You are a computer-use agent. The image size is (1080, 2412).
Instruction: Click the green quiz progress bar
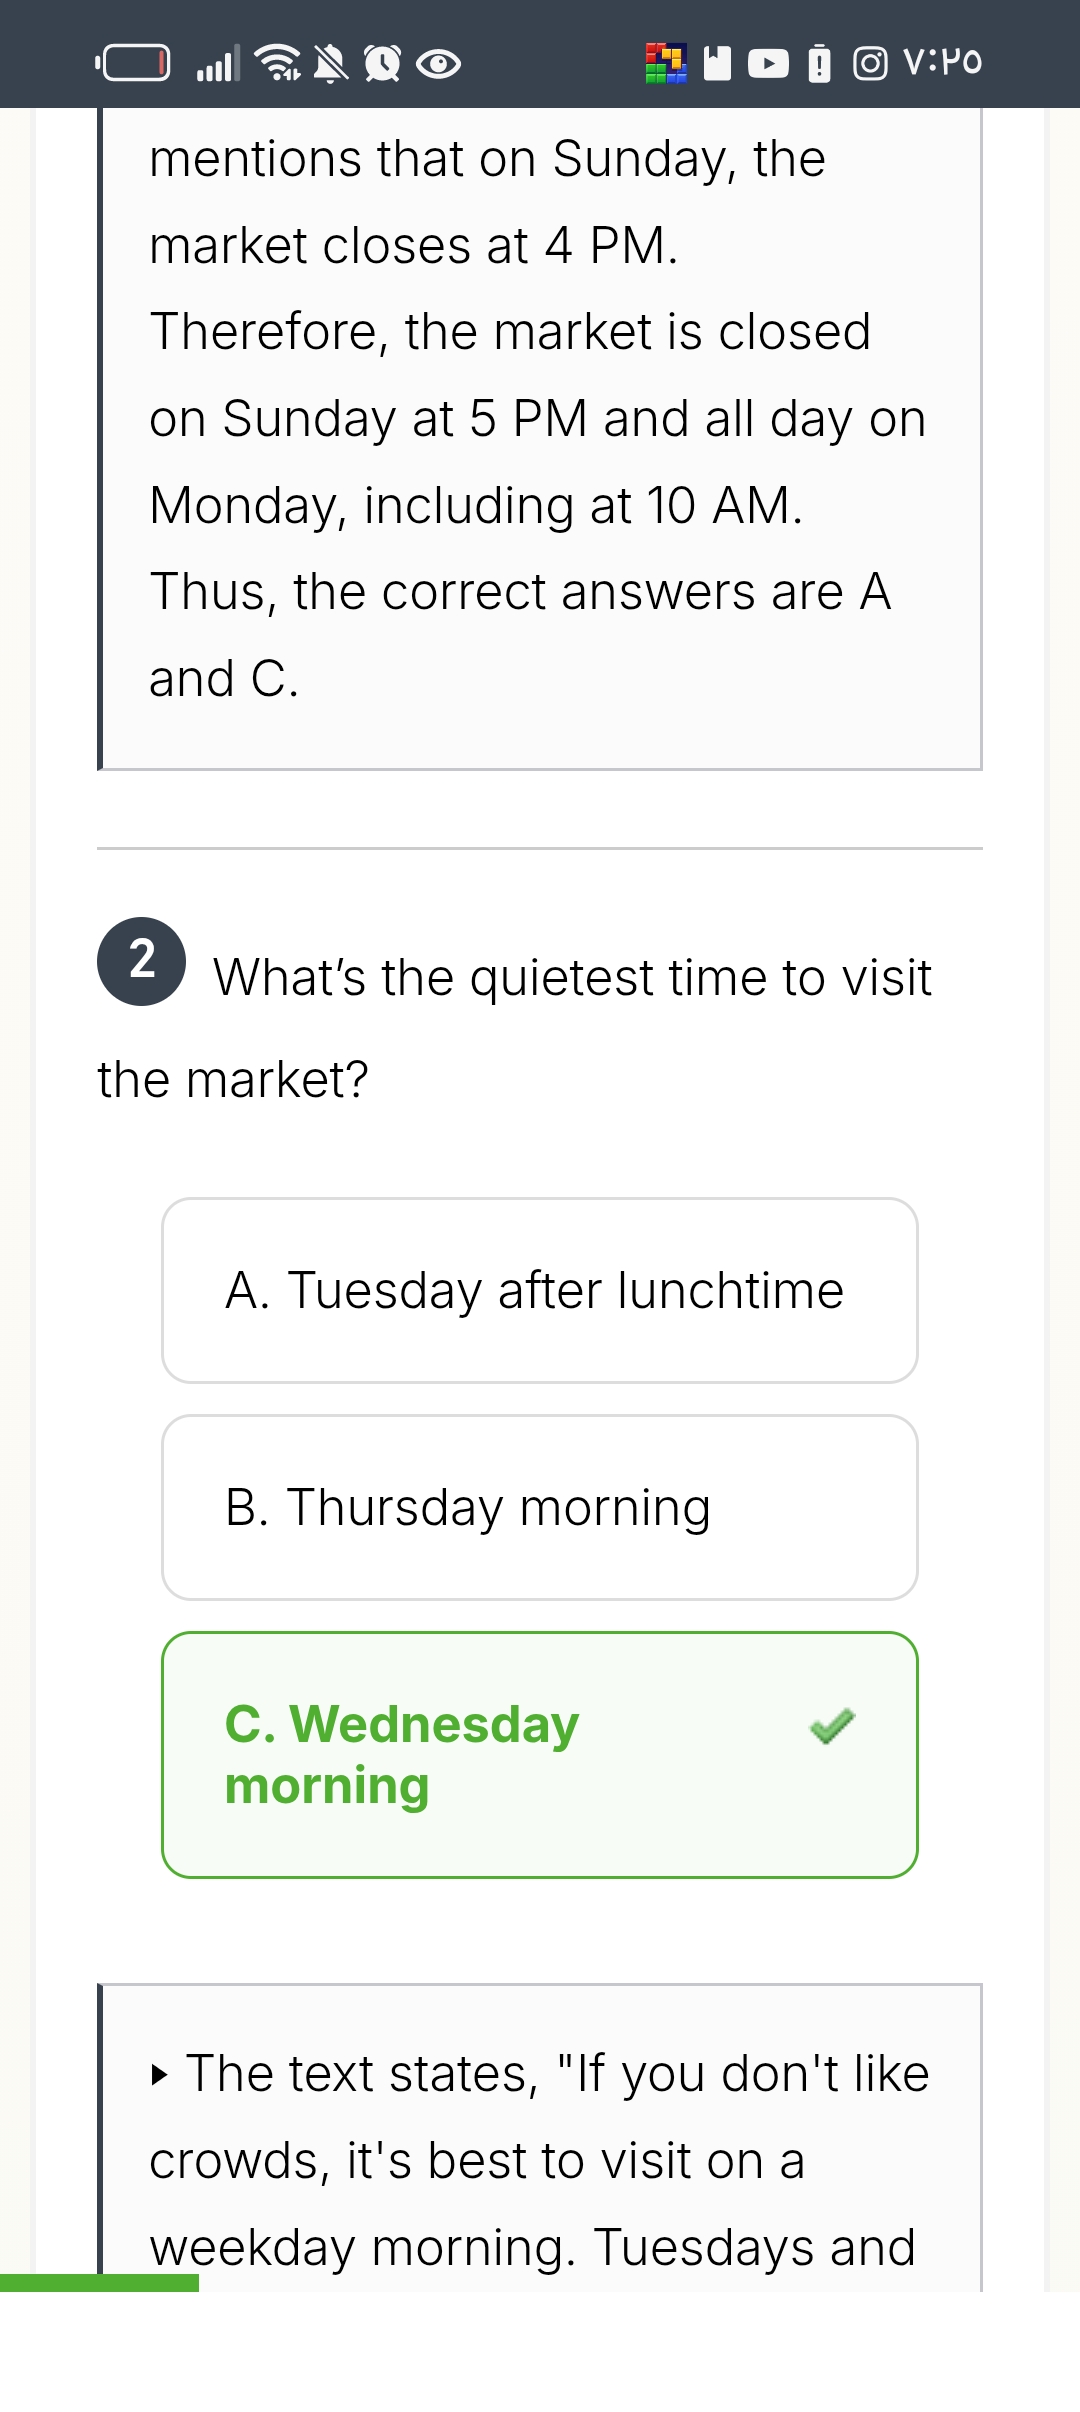(x=99, y=2282)
